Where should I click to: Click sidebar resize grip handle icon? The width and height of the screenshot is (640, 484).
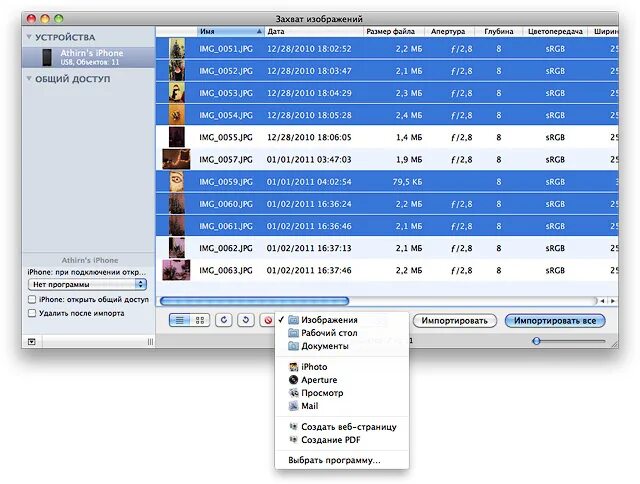pos(151,342)
